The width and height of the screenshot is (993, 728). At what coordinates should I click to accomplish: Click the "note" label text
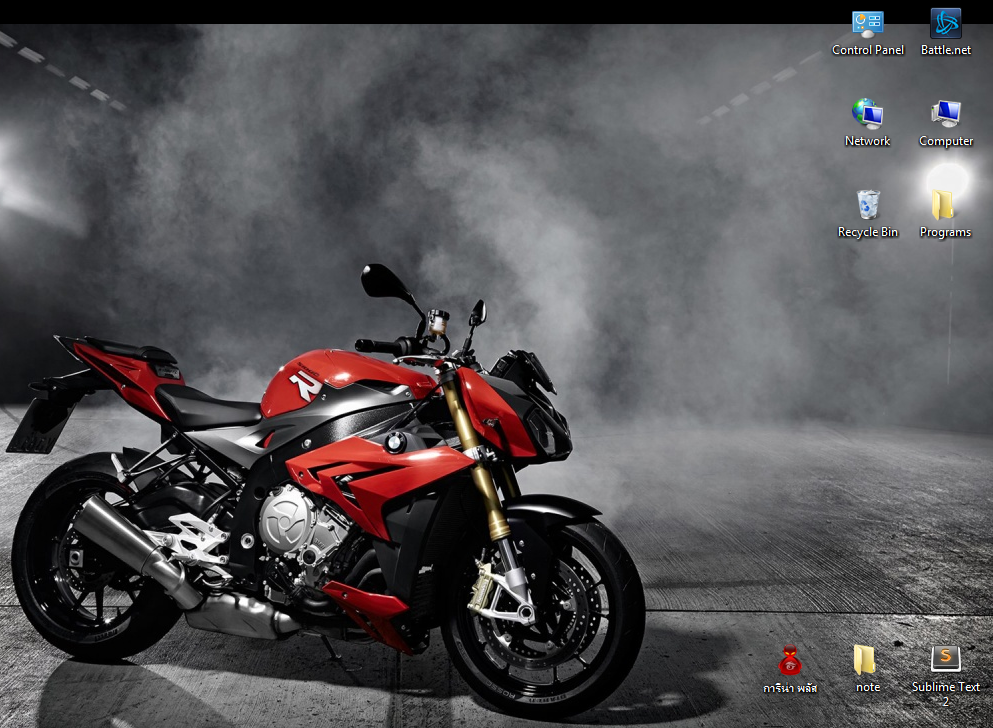pyautogui.click(x=868, y=687)
